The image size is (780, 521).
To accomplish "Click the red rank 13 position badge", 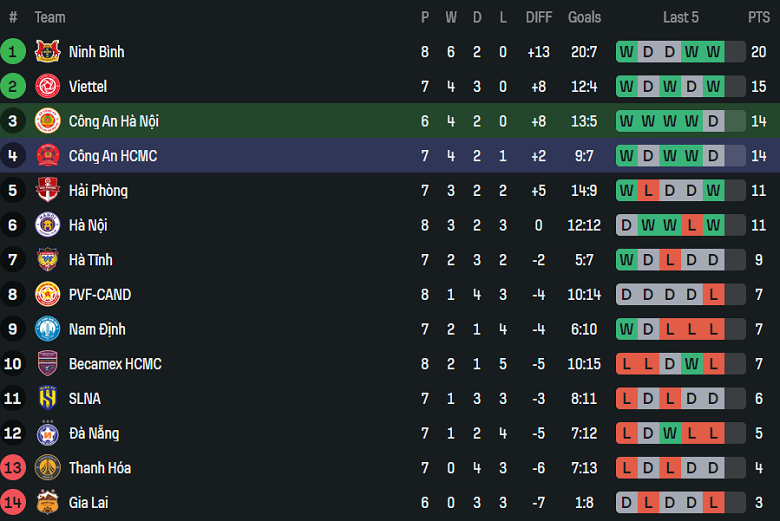I will (x=13, y=468).
